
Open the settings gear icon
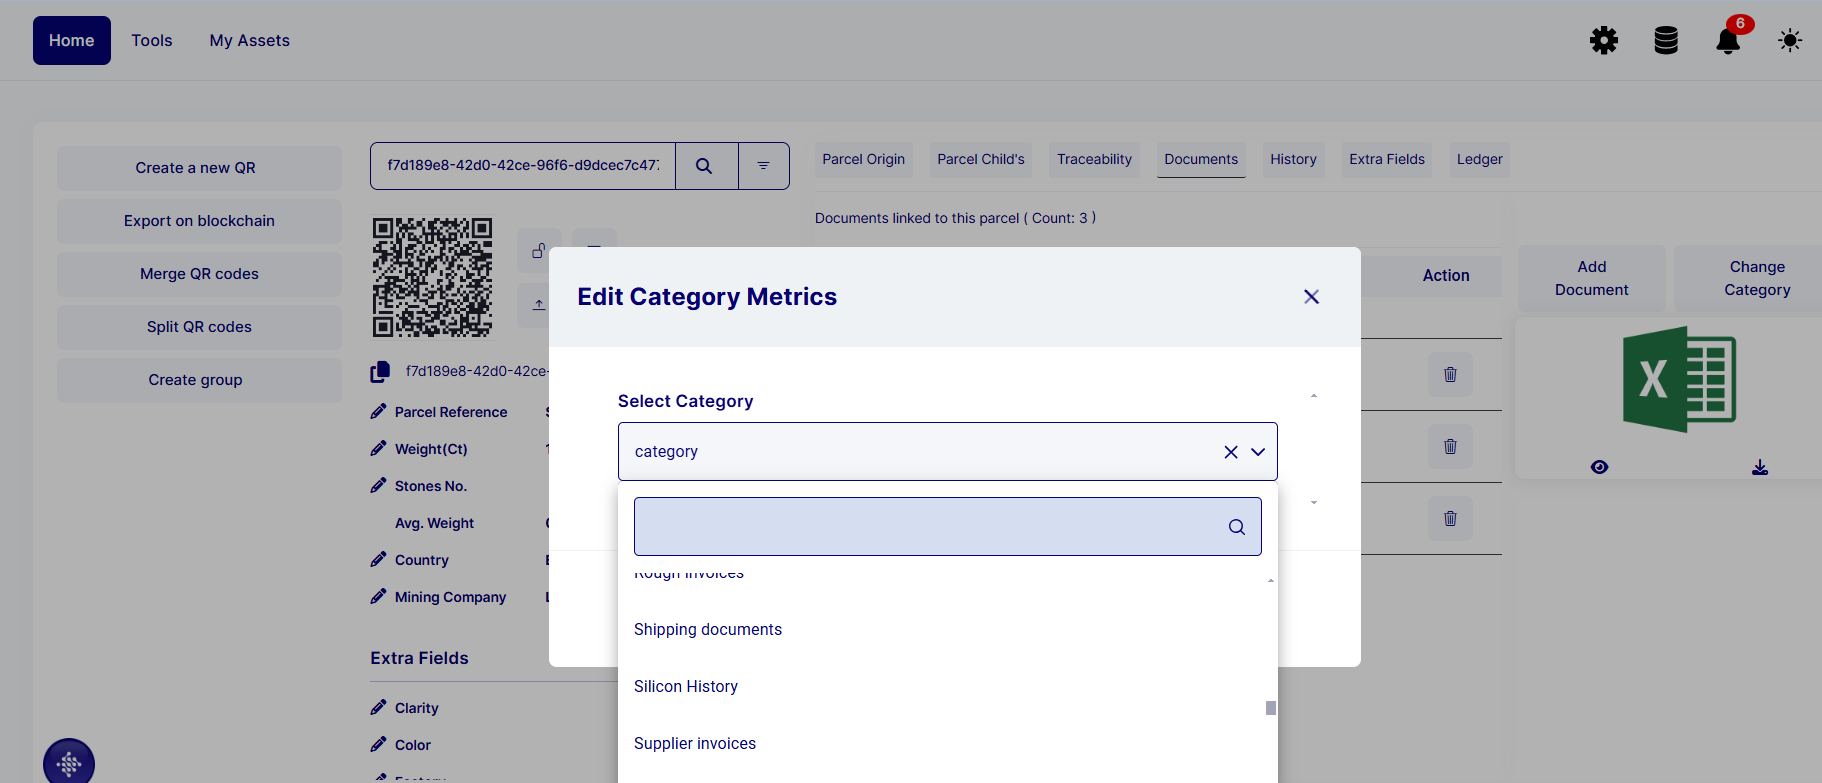(1604, 41)
